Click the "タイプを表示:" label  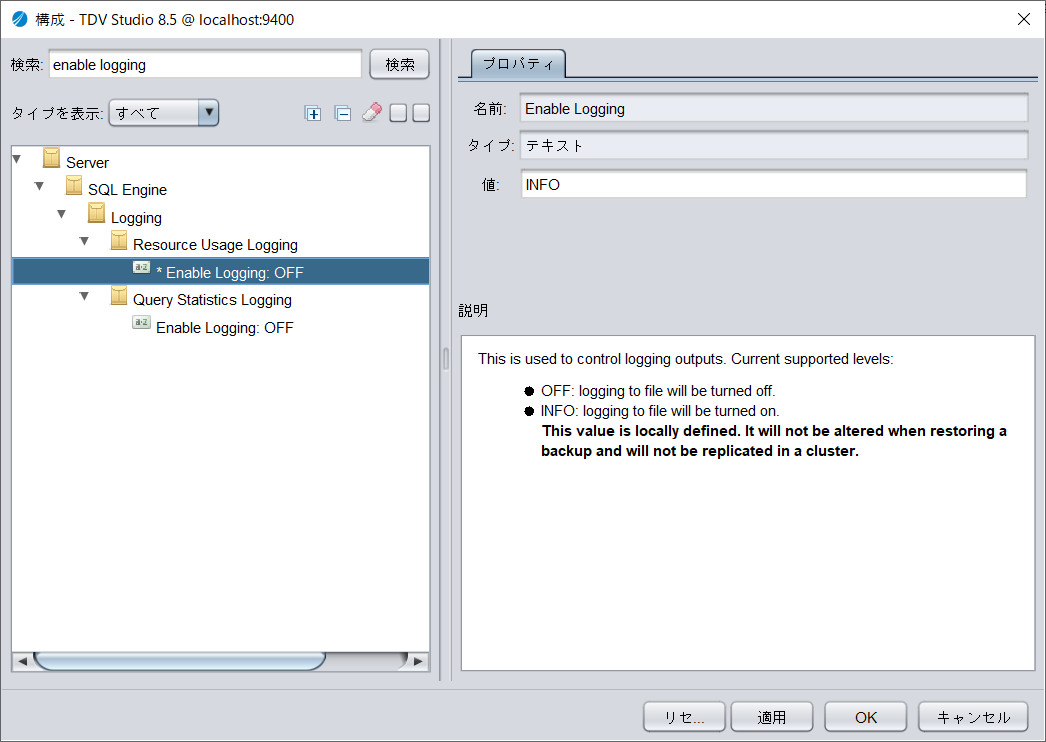tap(57, 113)
